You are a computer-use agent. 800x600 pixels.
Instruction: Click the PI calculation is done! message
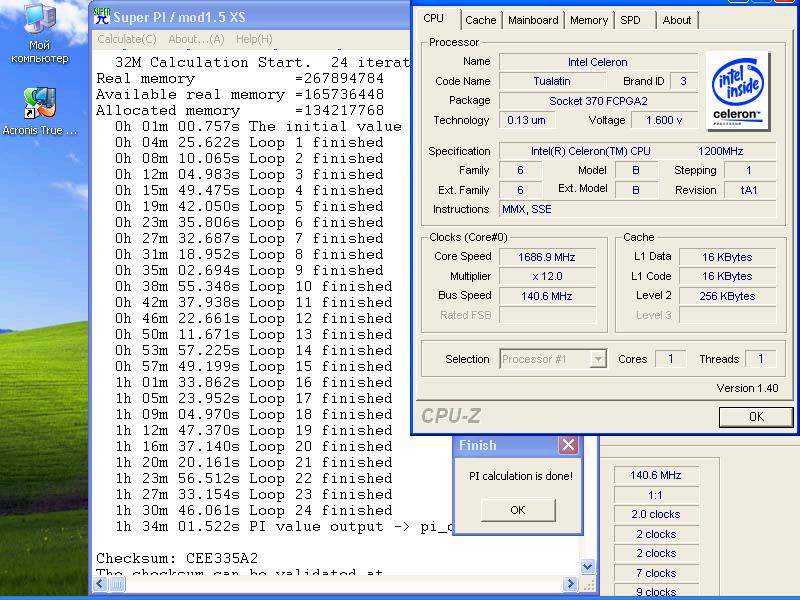[521, 476]
